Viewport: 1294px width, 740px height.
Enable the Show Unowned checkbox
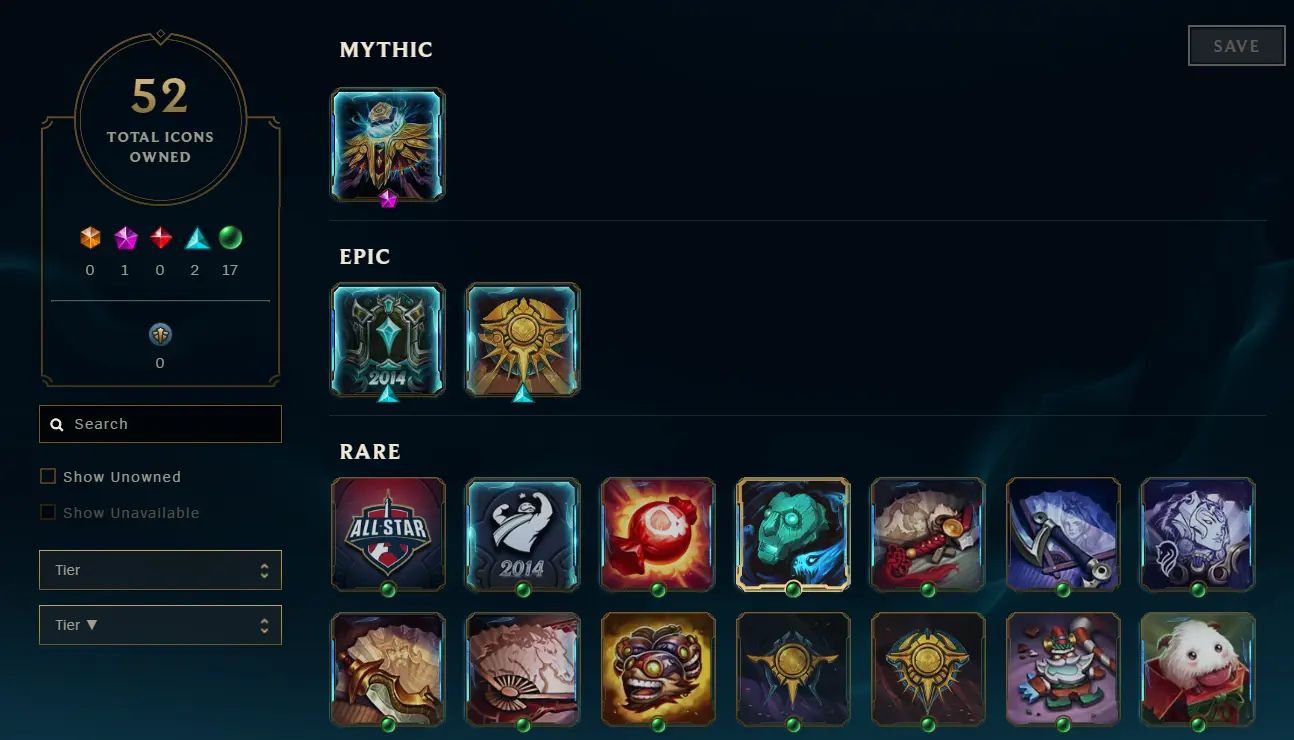click(48, 477)
